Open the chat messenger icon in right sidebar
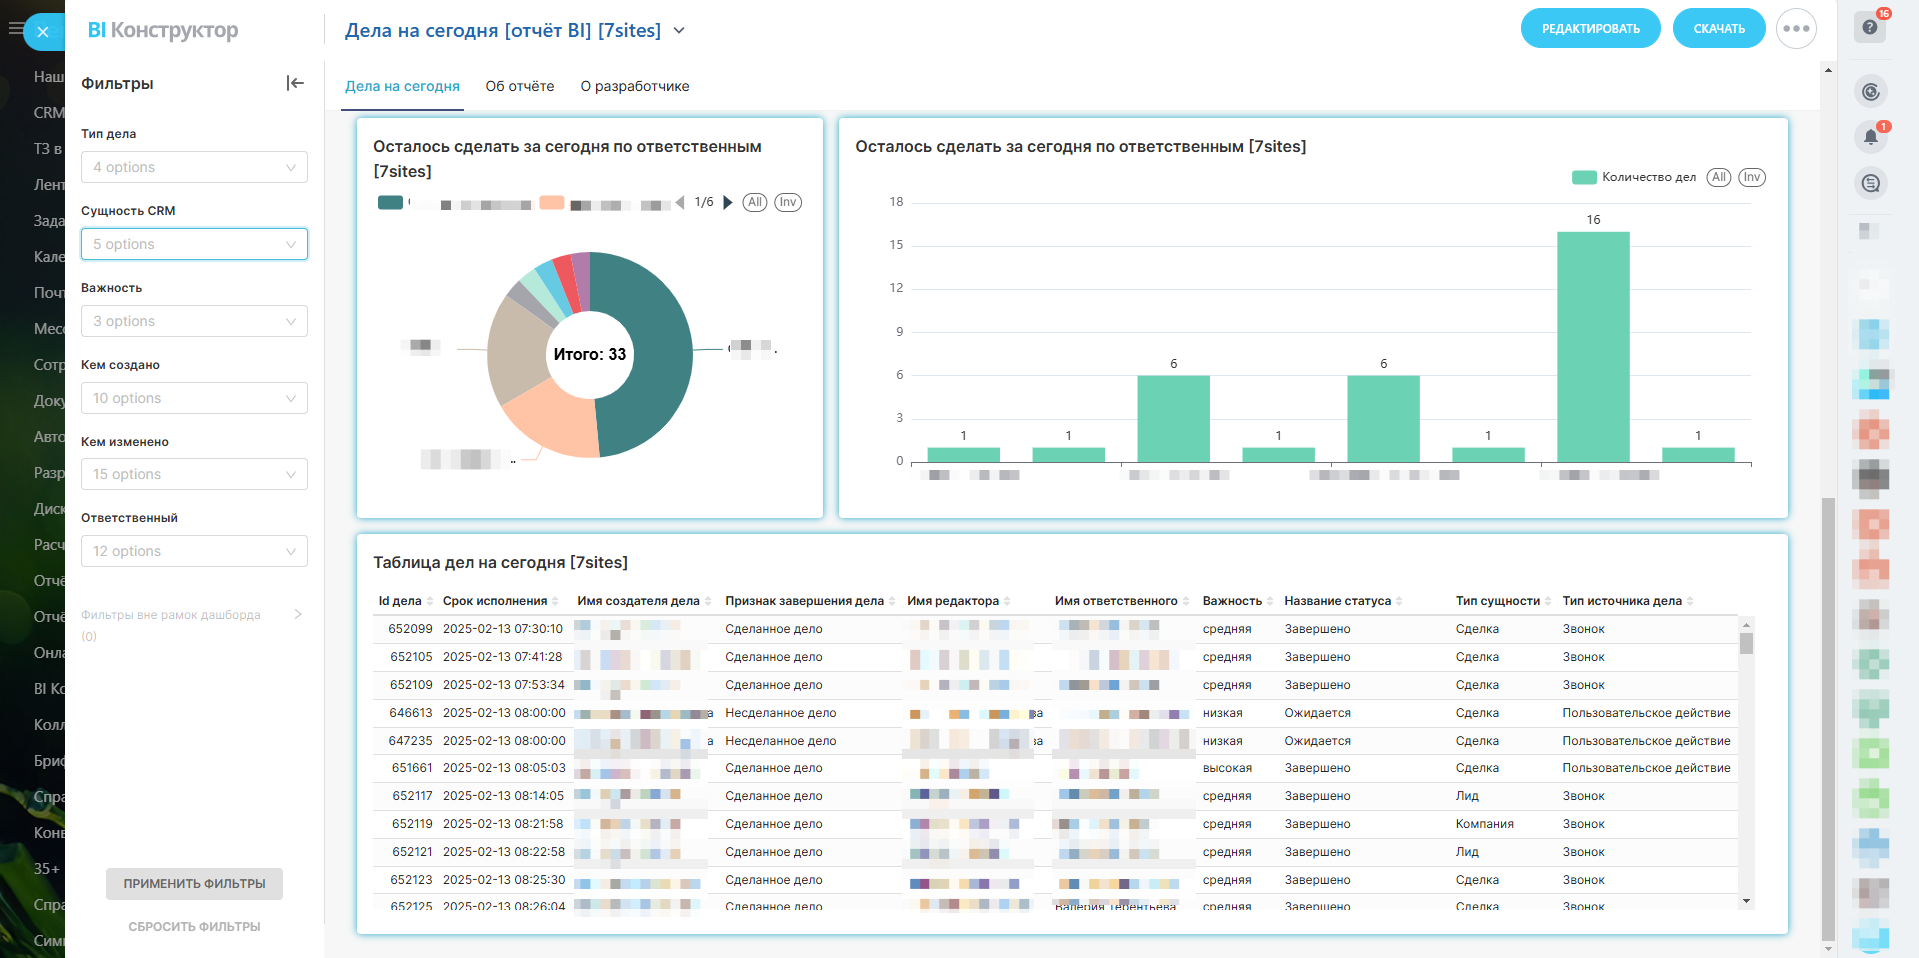The height and width of the screenshot is (958, 1919). coord(1870,183)
